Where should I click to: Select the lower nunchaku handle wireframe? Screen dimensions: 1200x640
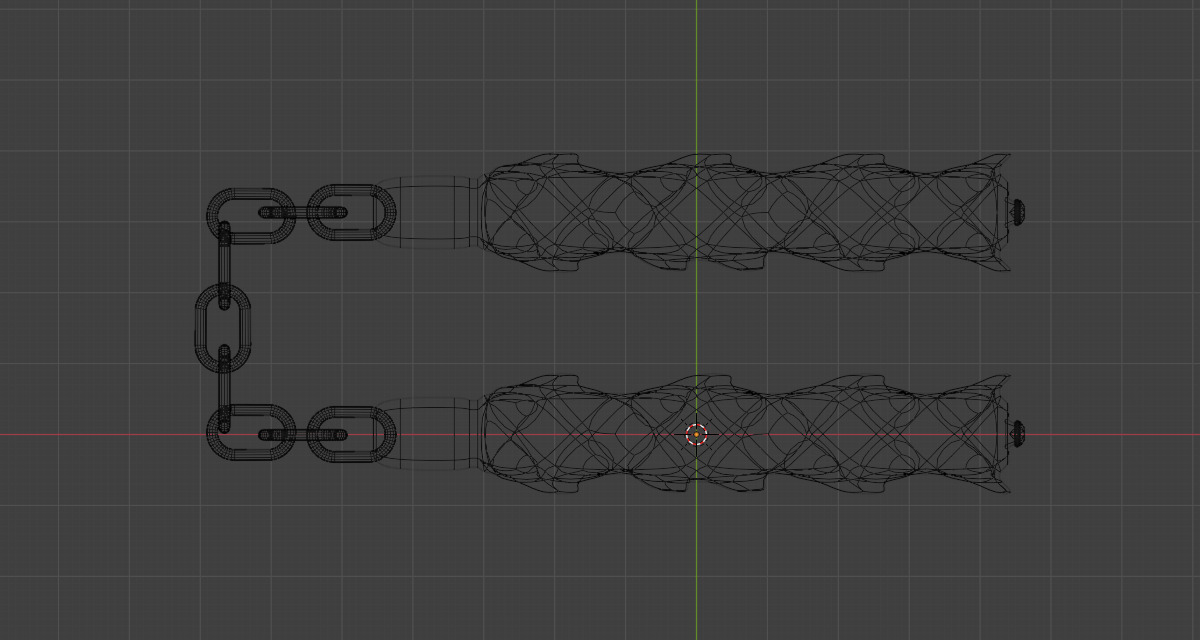coord(747,434)
